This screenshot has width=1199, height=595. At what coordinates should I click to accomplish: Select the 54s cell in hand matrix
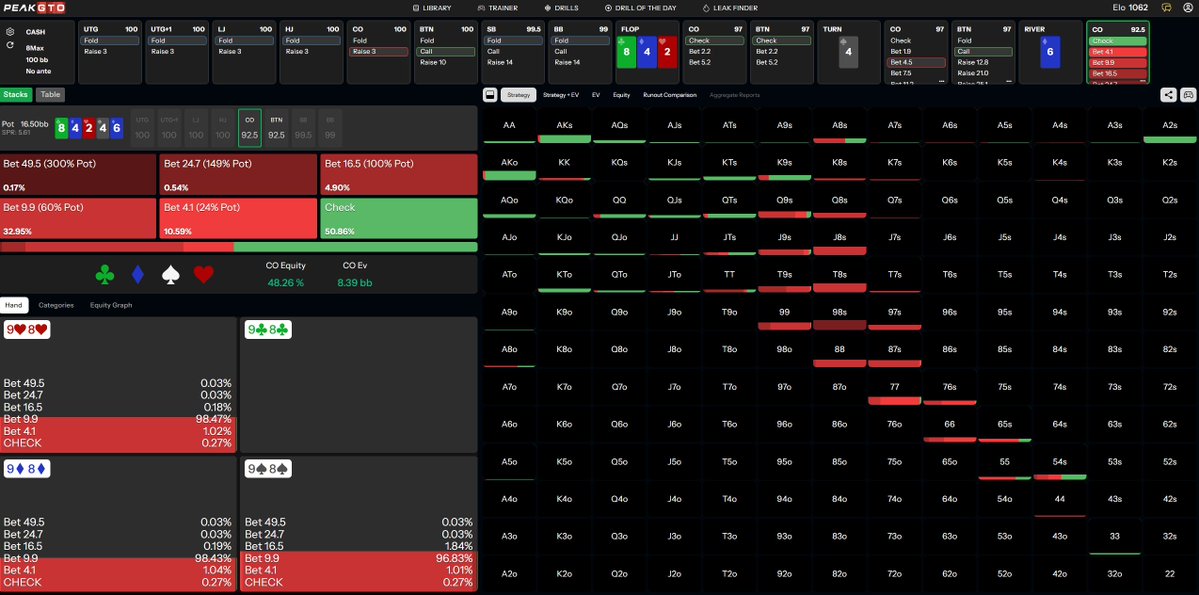click(x=1060, y=462)
